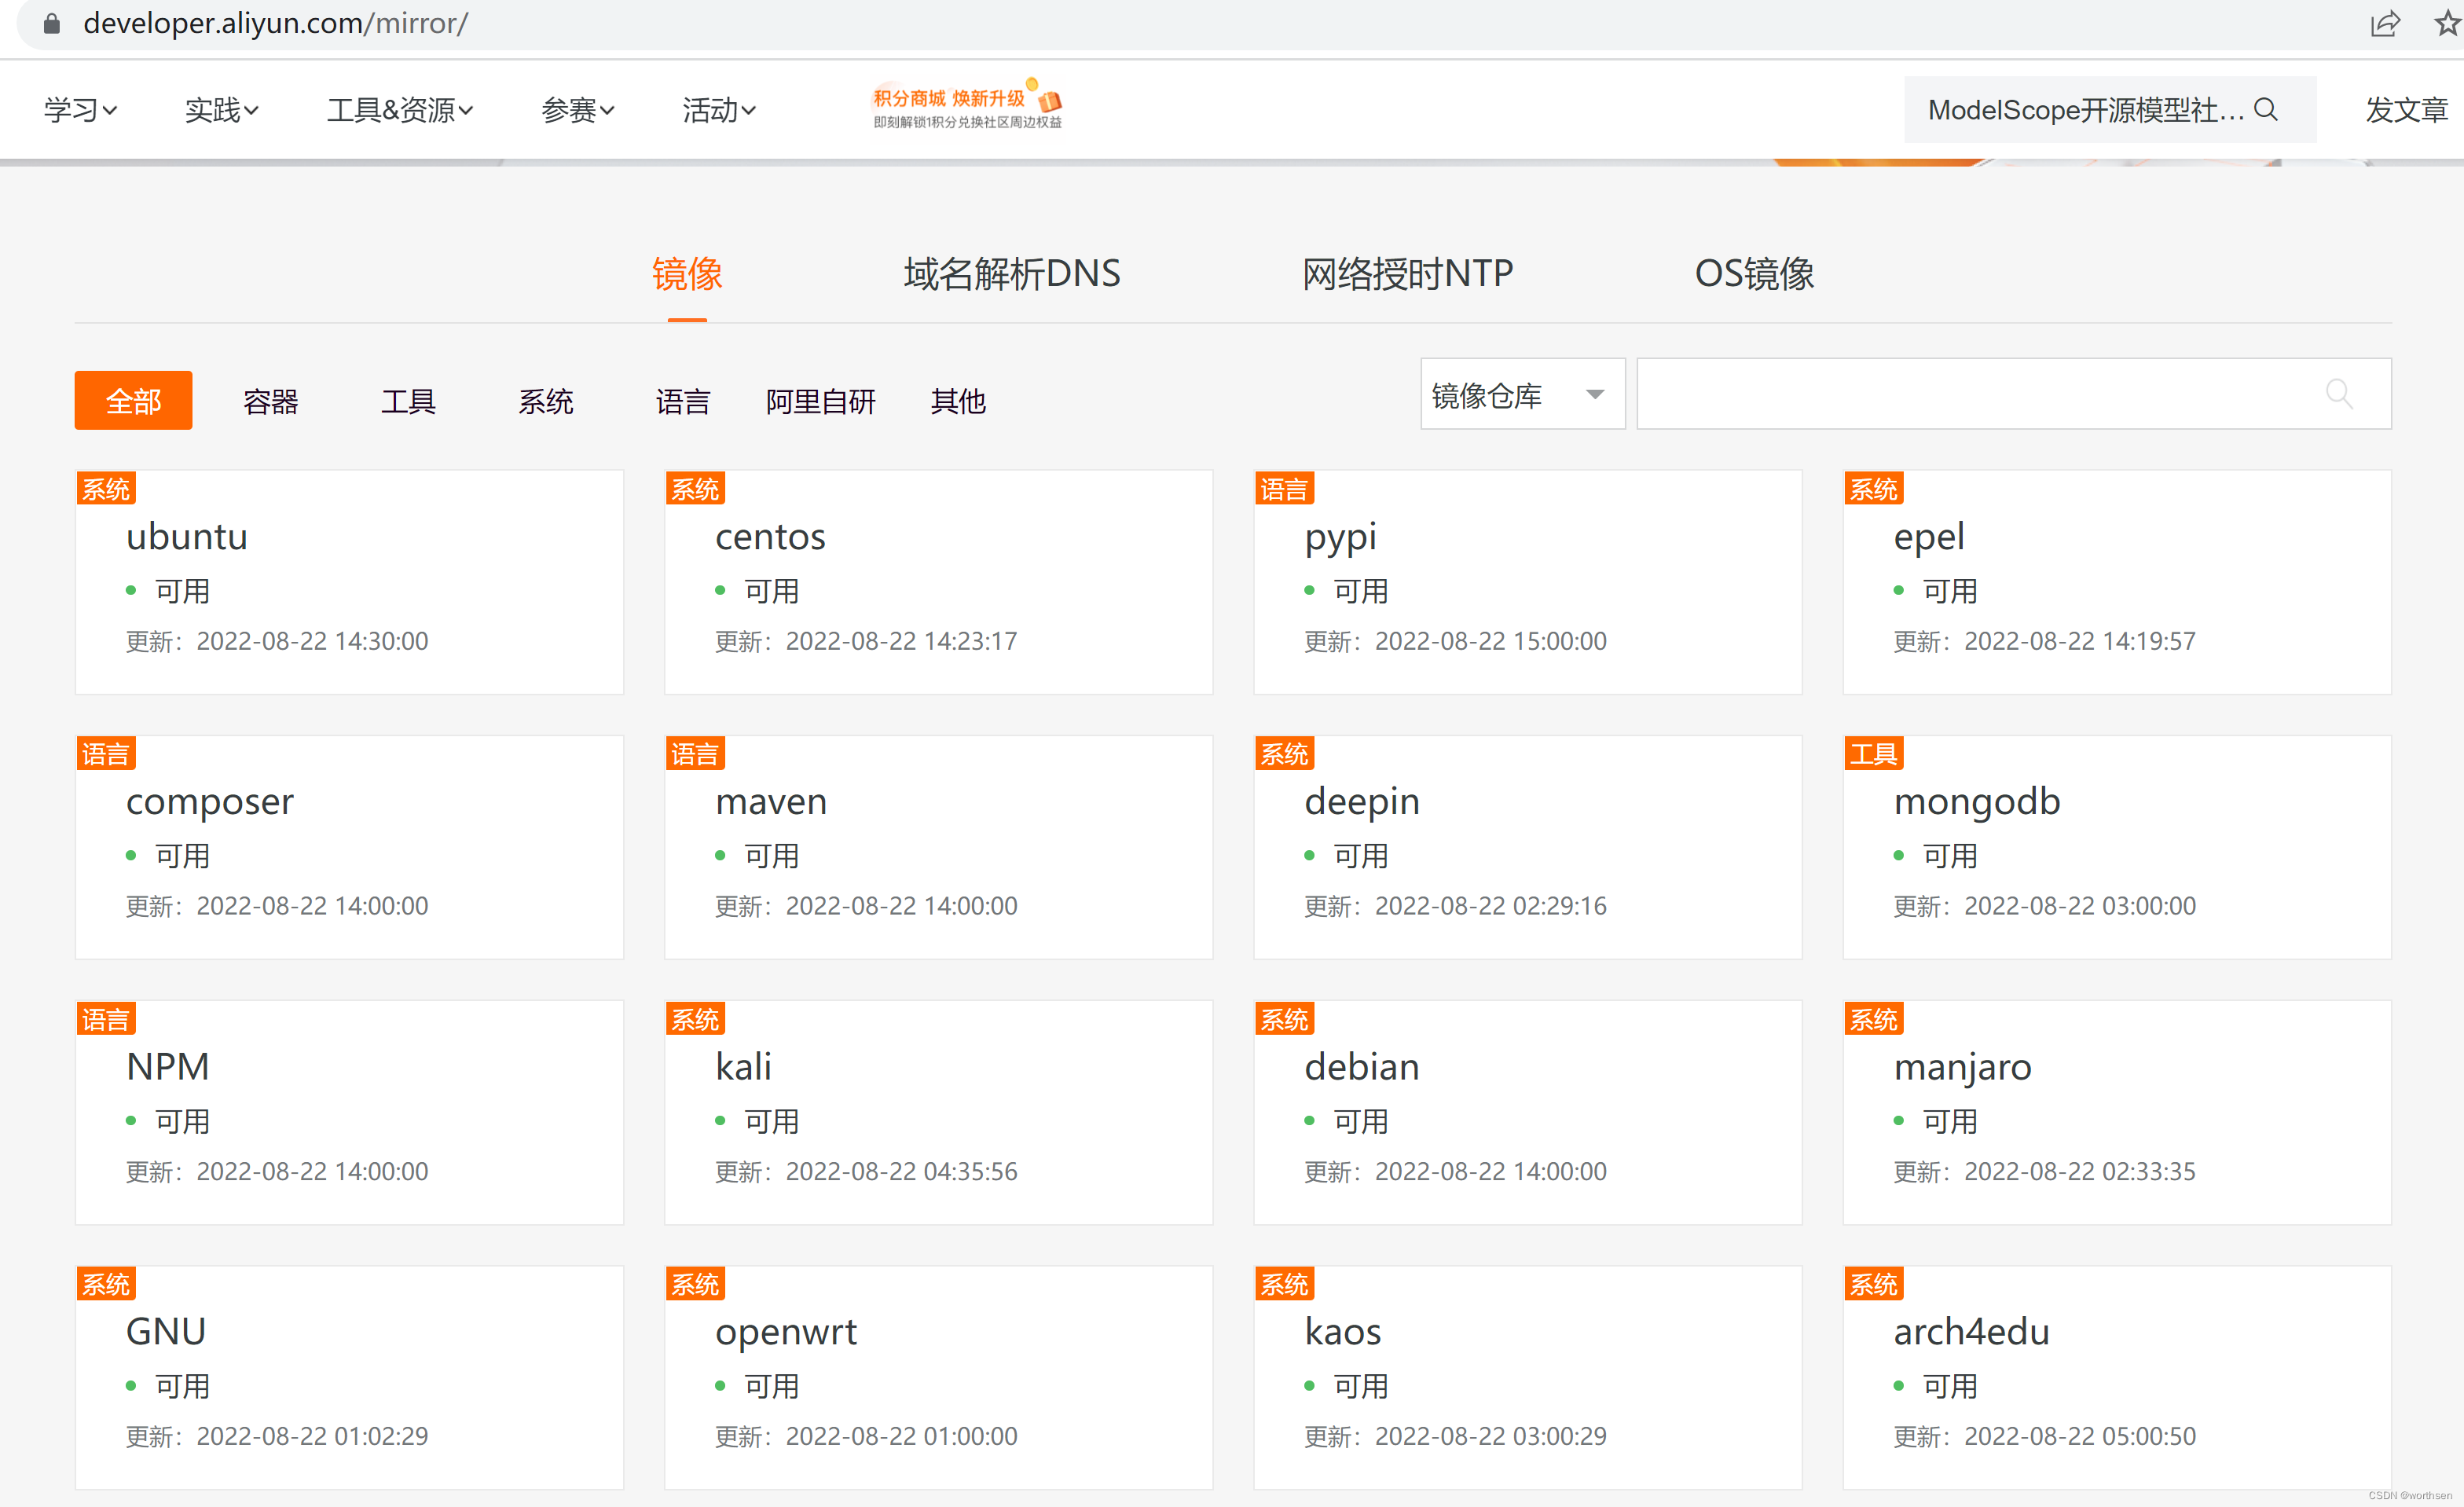Expand the 工具&资源 navigation menu

tap(399, 110)
